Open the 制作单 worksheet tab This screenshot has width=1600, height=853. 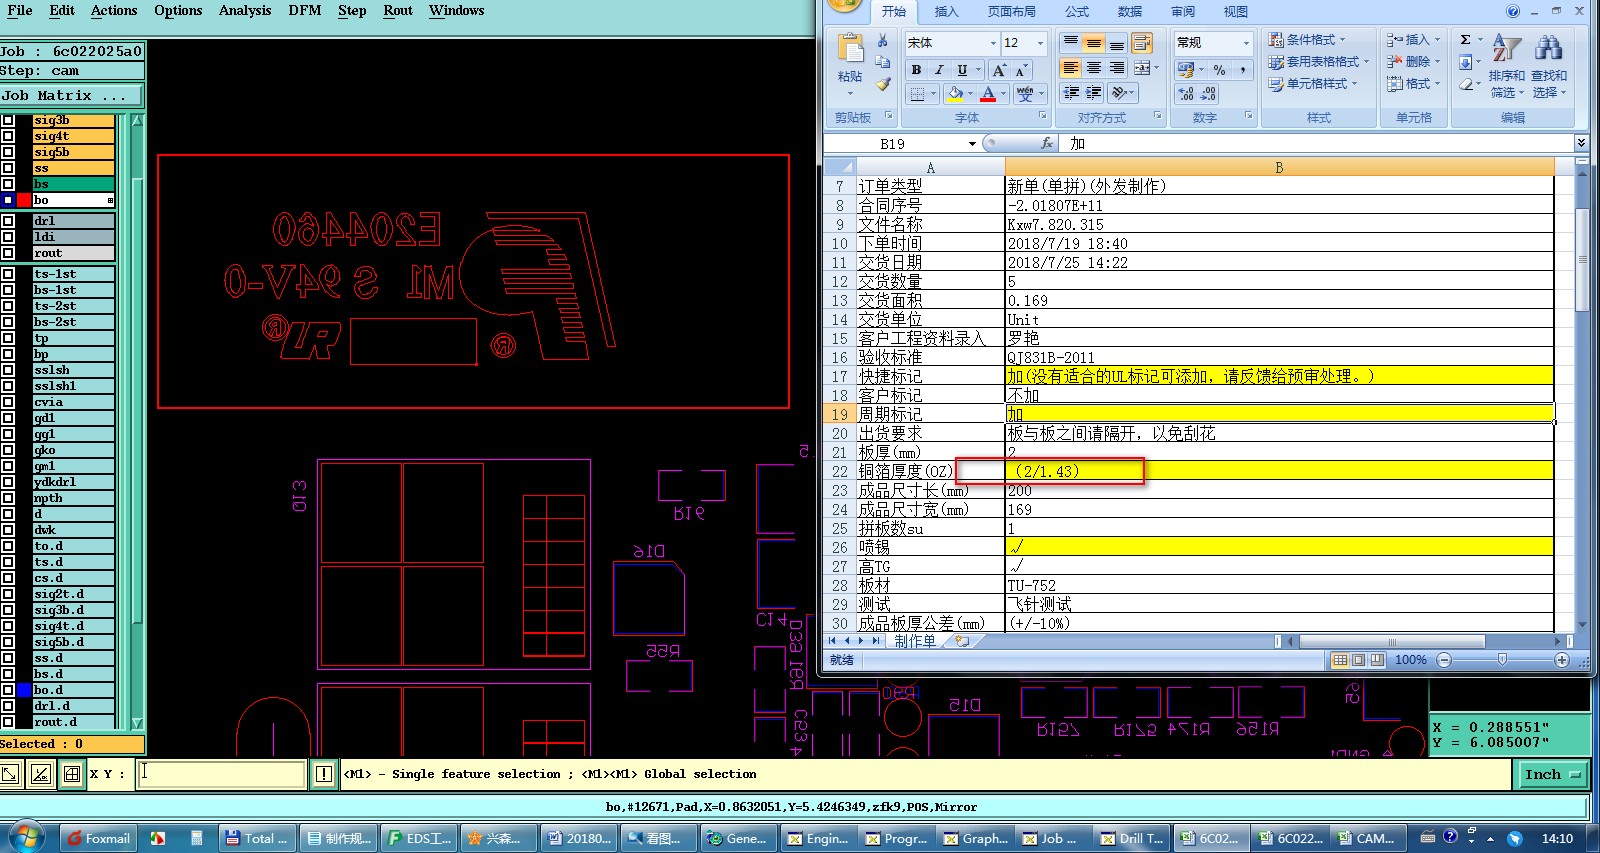coord(915,641)
